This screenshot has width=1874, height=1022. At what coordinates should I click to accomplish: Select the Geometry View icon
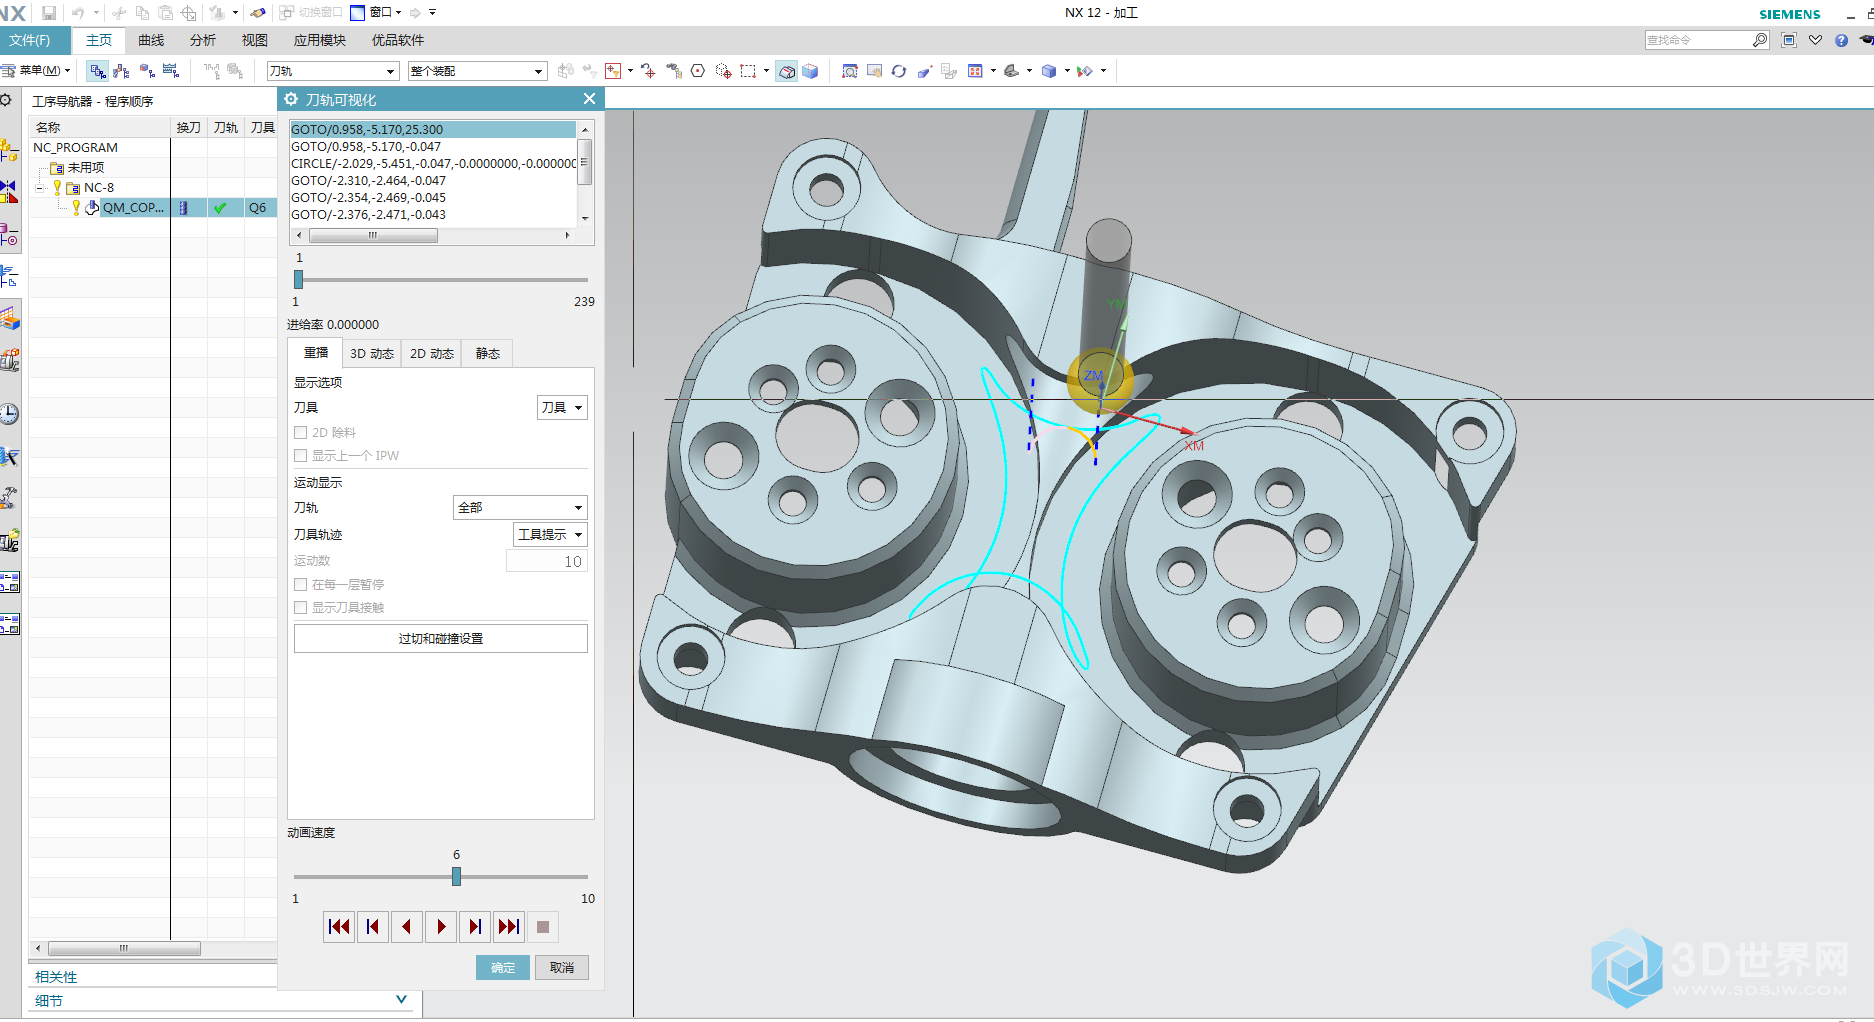point(146,71)
